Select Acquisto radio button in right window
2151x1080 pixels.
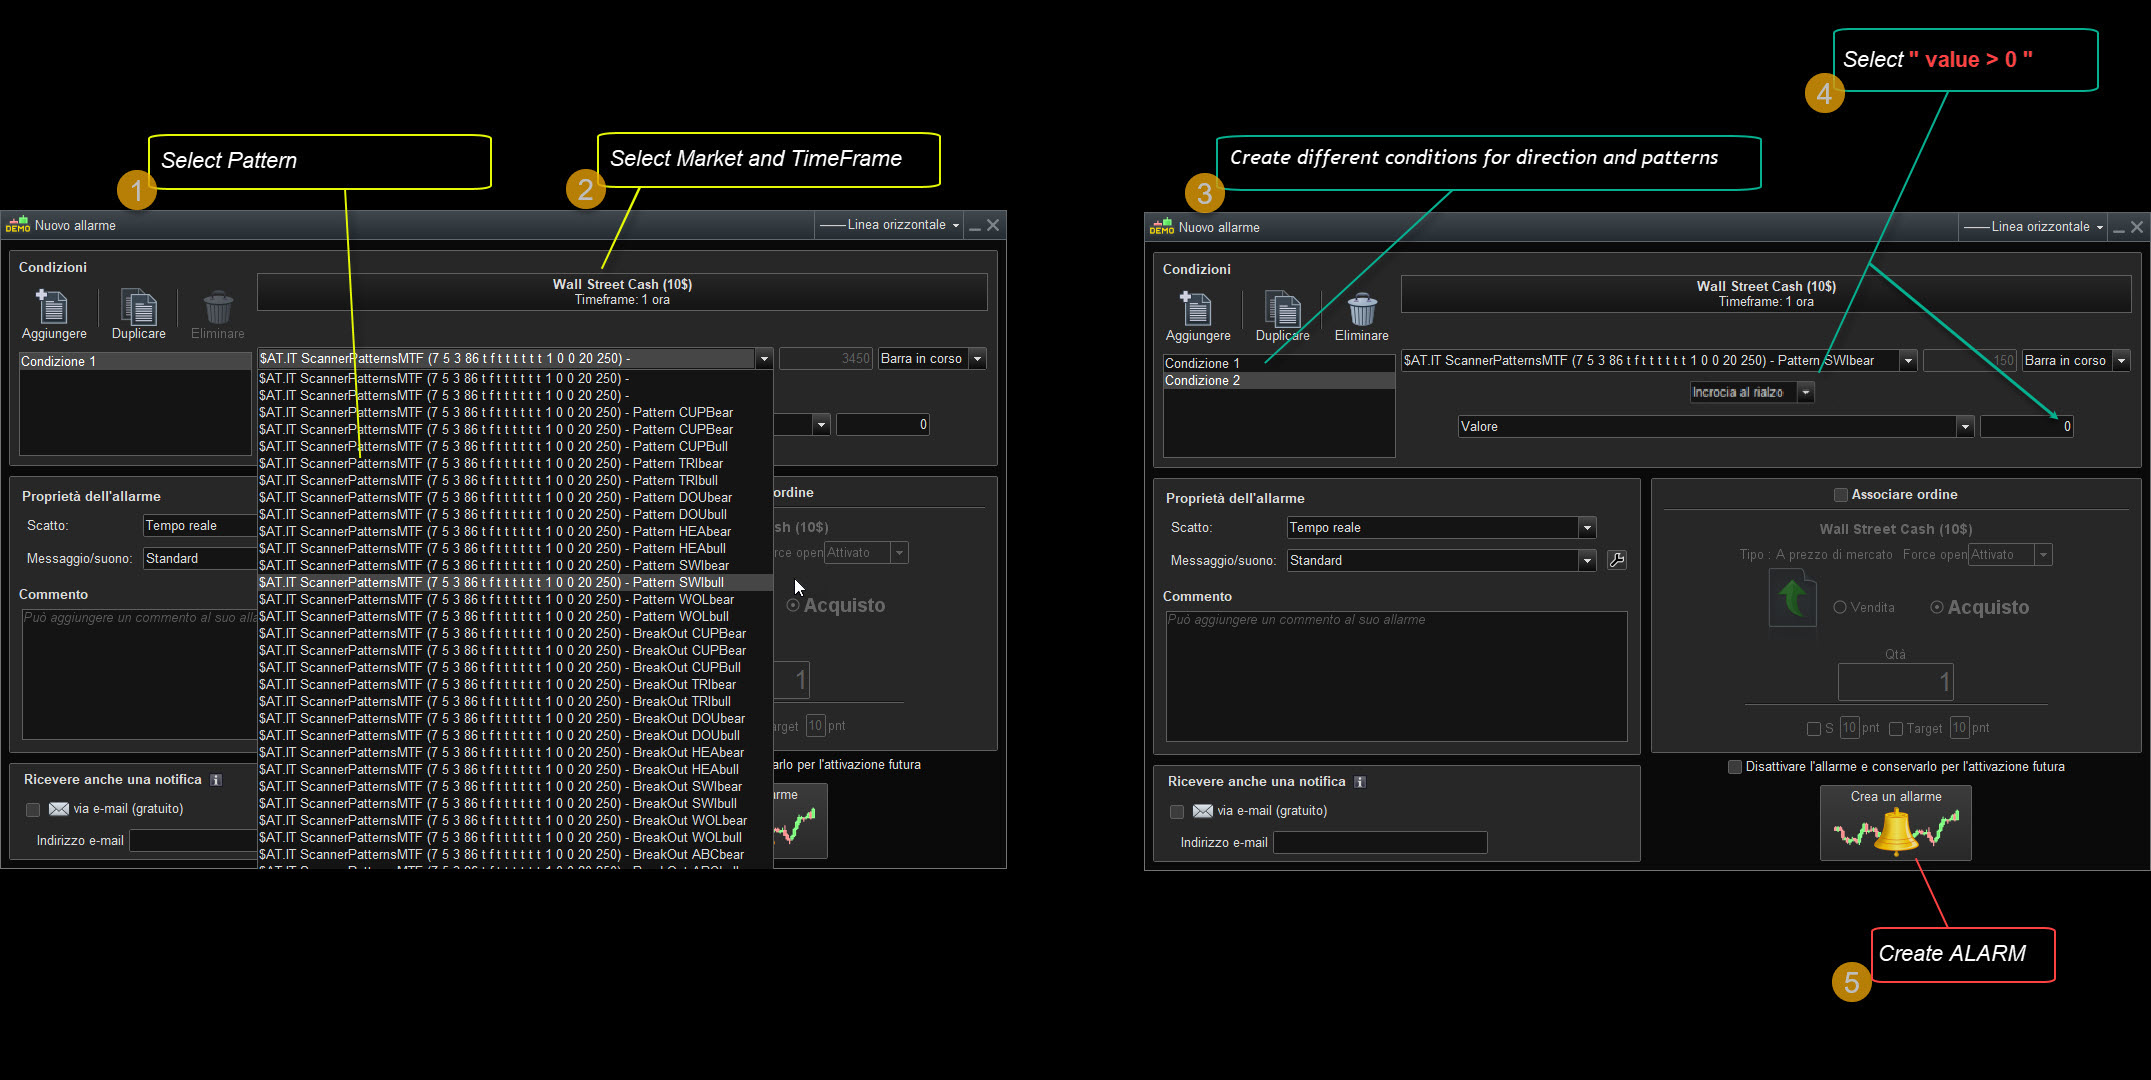1937,607
